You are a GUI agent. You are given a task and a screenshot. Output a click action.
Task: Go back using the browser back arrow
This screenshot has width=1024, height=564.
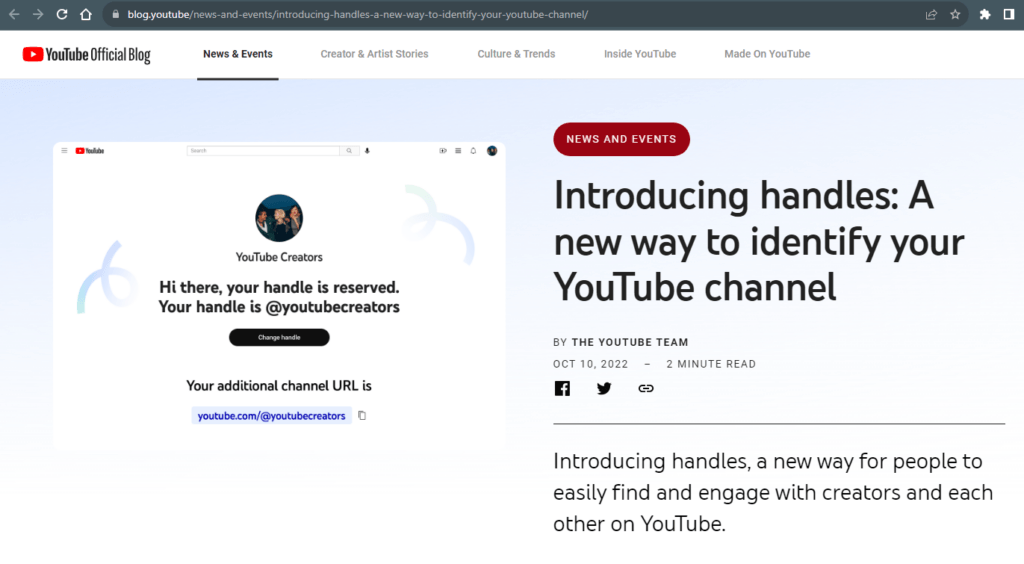click(x=14, y=14)
